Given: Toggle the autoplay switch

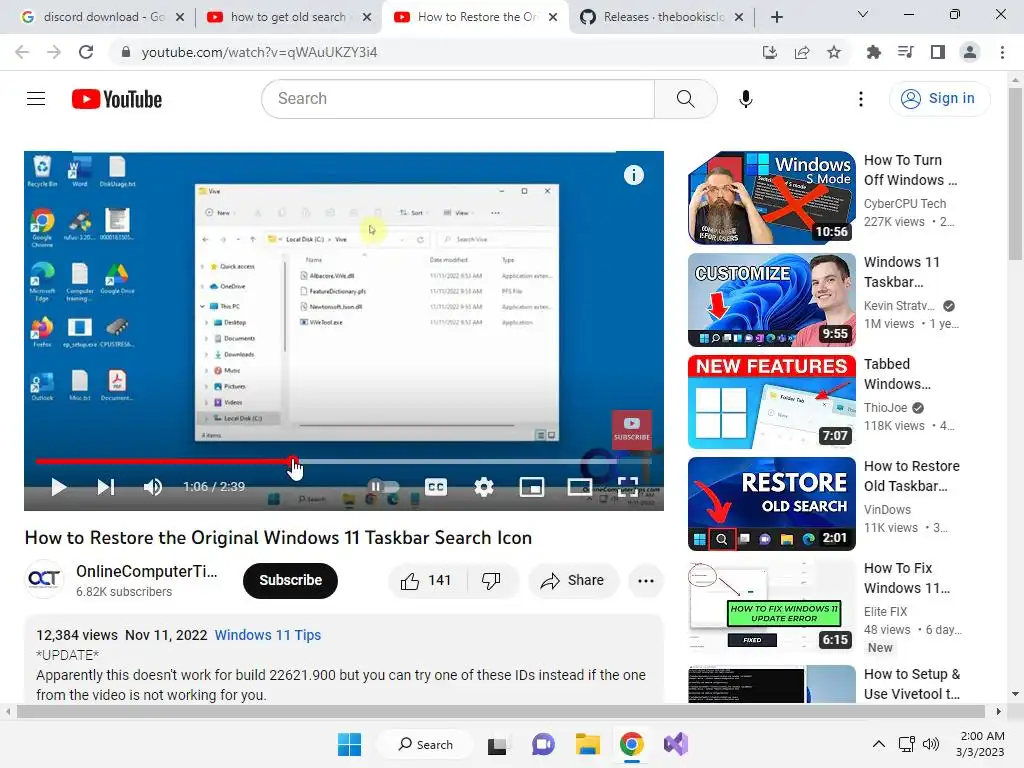Looking at the screenshot, I should [384, 487].
